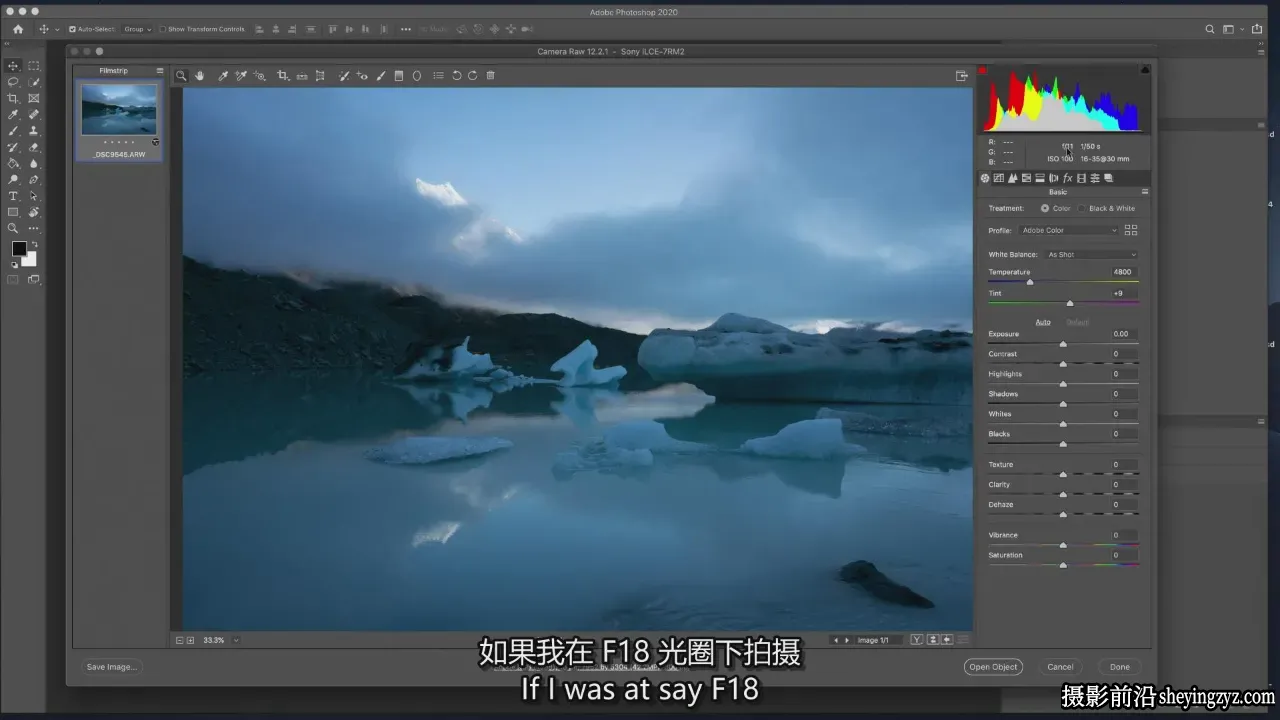Open the Group dropdown in options bar
1280x720 pixels.
pyautogui.click(x=137, y=29)
